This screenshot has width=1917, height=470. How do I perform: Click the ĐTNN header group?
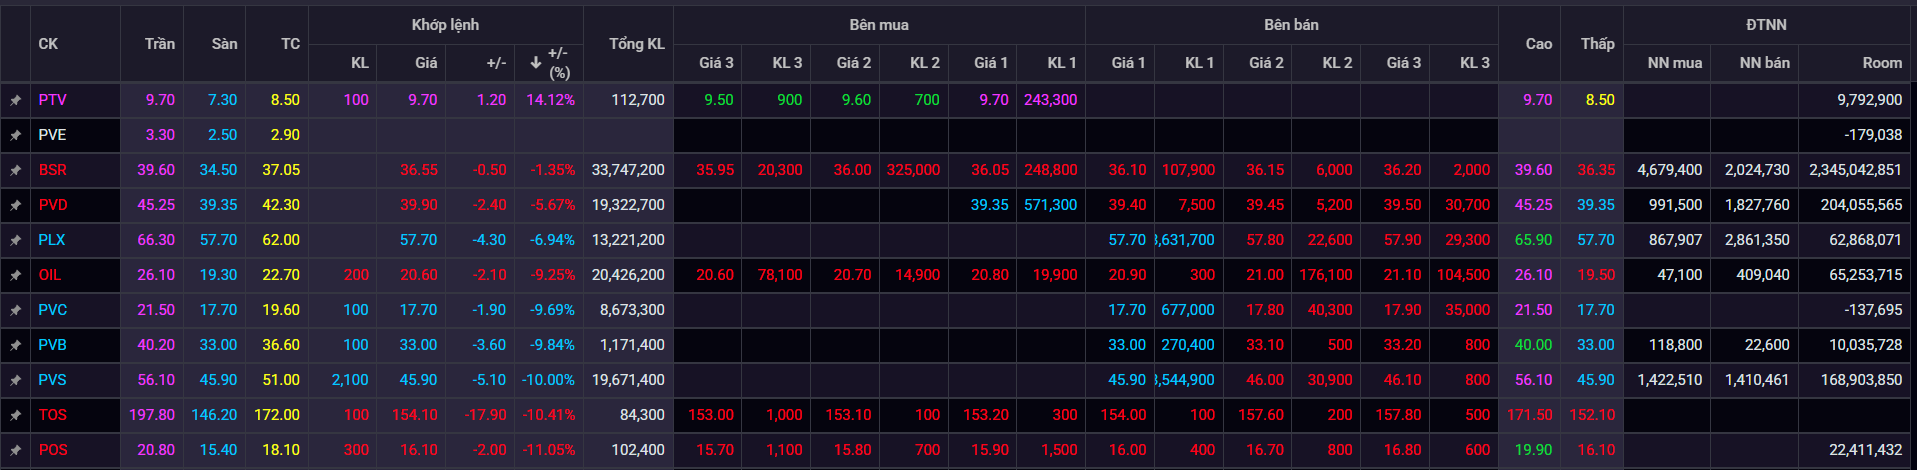tap(1765, 25)
